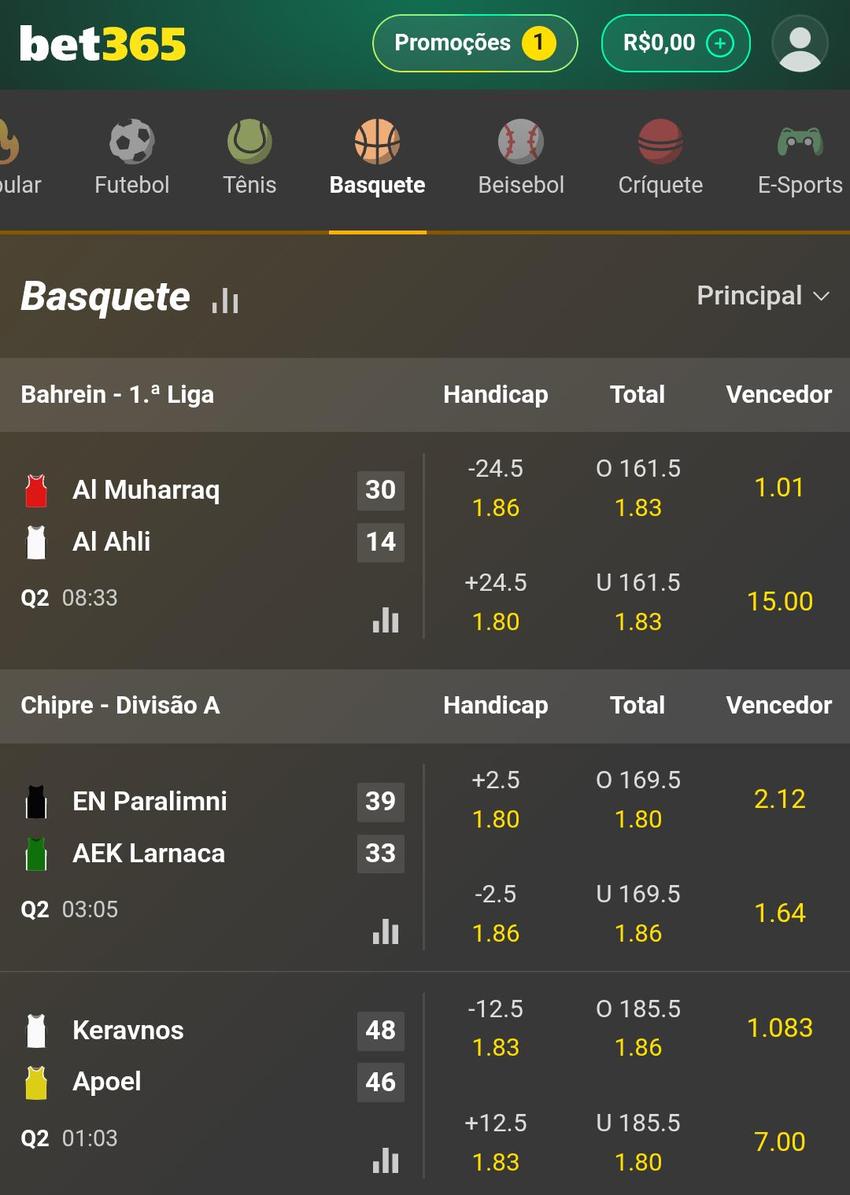Open the Principal market dropdown
The width and height of the screenshot is (850, 1195).
tap(764, 296)
